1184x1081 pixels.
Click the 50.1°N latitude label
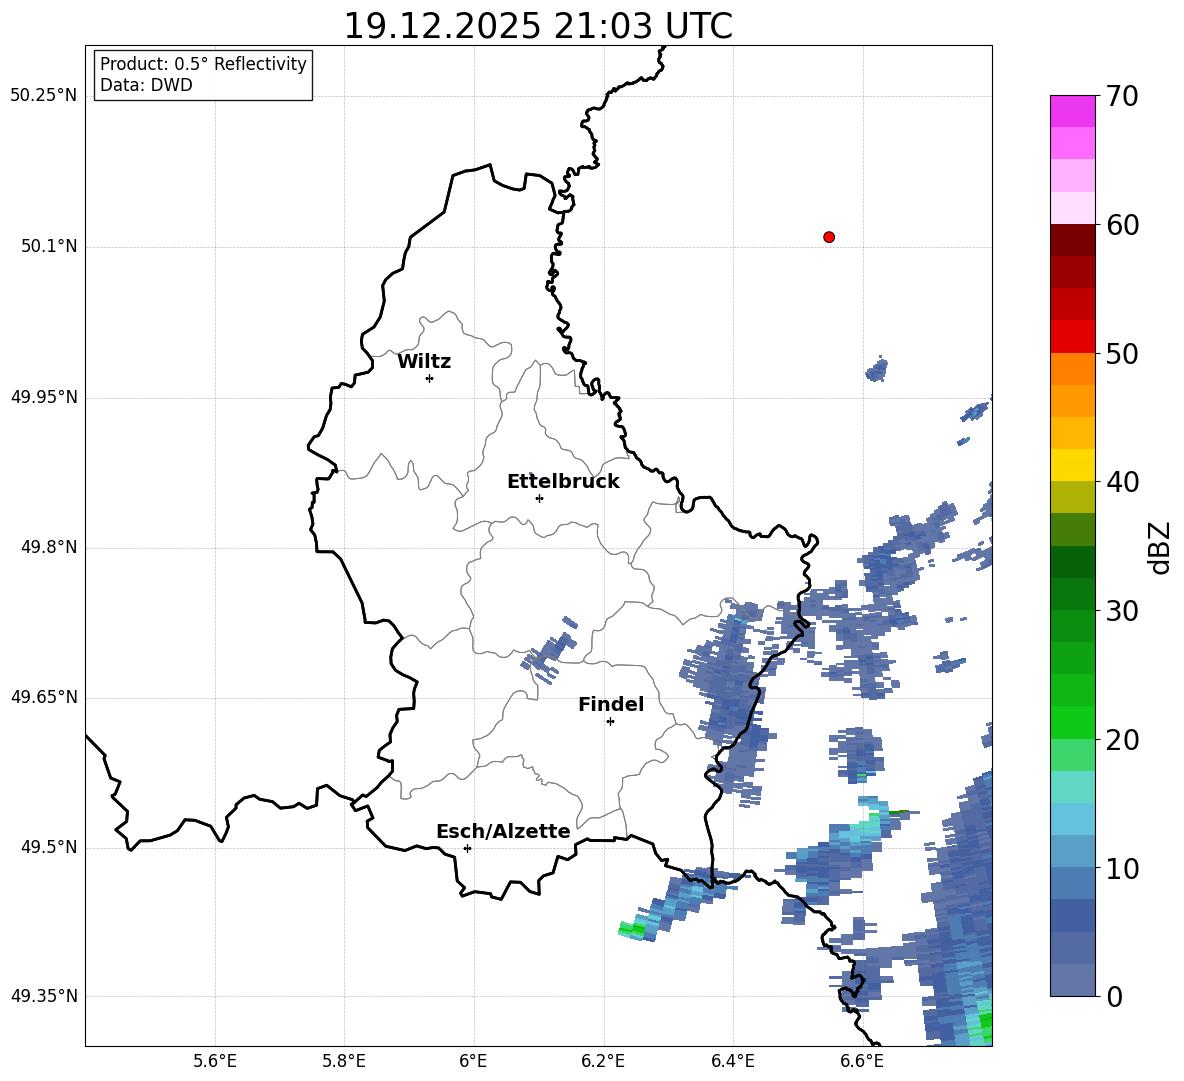[49, 246]
